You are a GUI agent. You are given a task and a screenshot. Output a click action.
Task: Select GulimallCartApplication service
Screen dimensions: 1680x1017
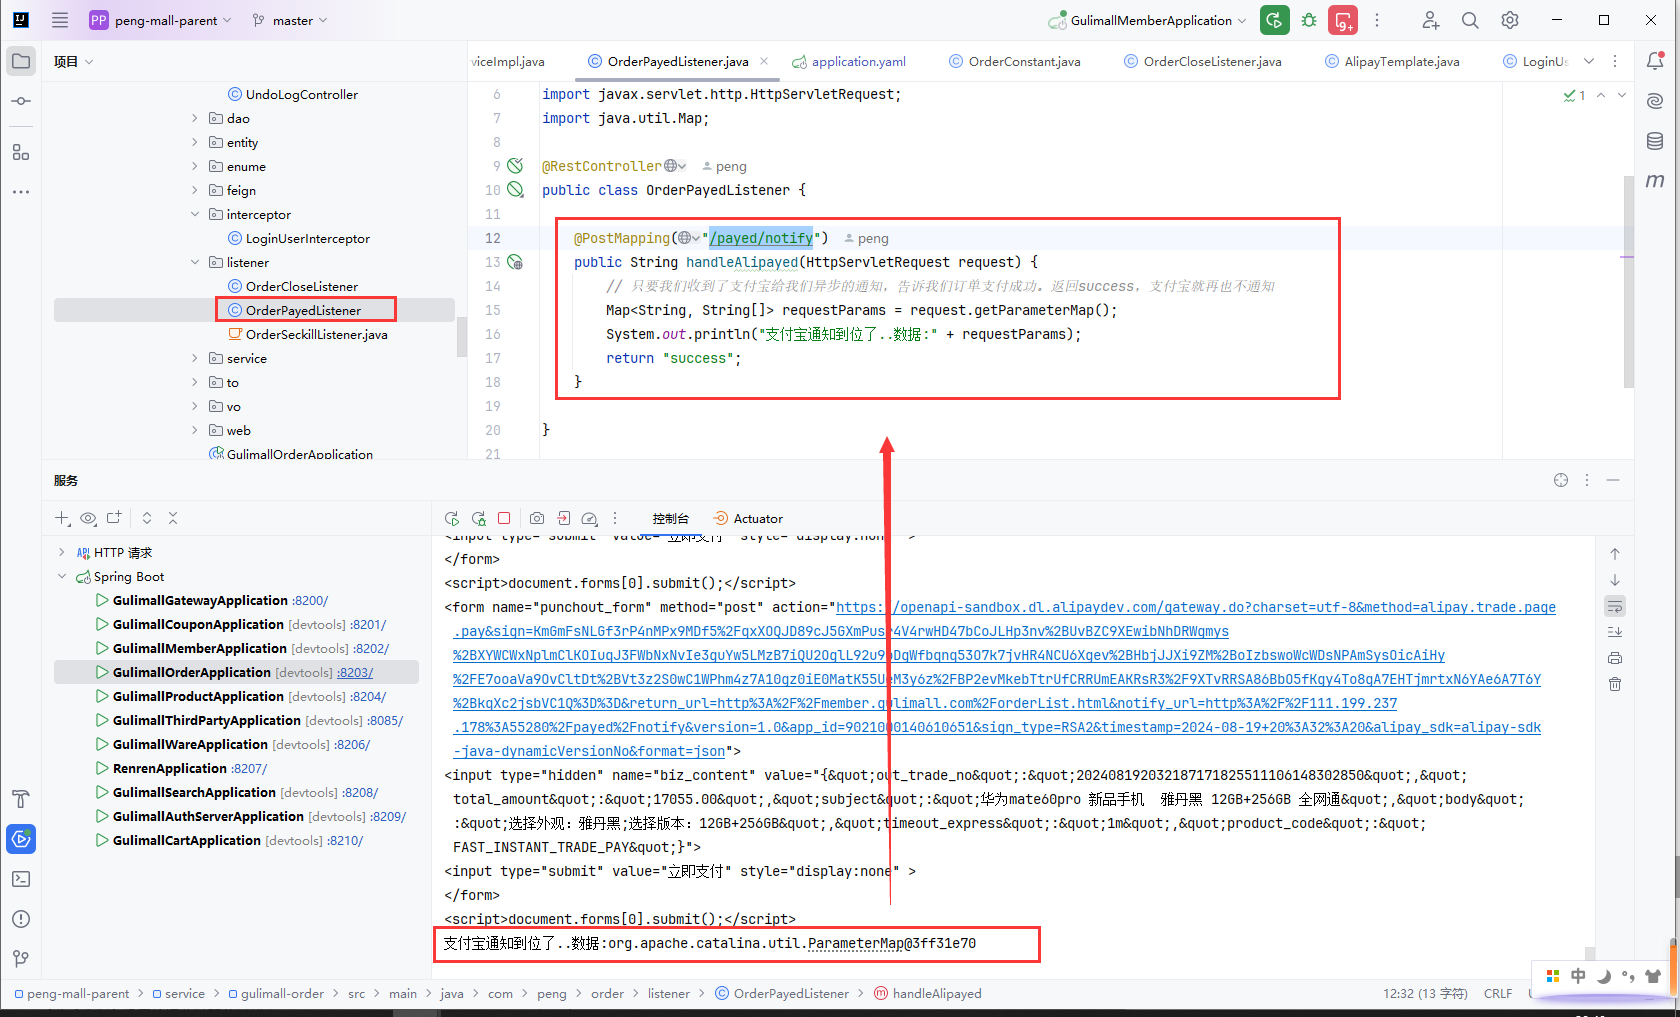(186, 840)
